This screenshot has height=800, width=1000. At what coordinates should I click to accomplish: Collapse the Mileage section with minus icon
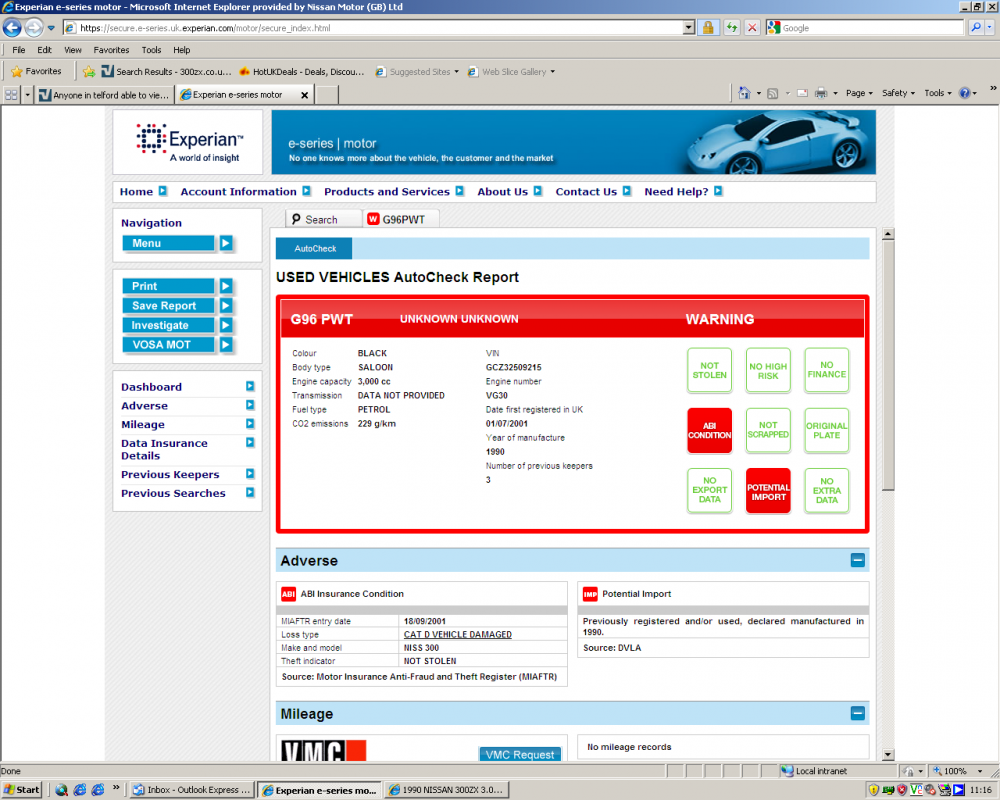tap(857, 714)
